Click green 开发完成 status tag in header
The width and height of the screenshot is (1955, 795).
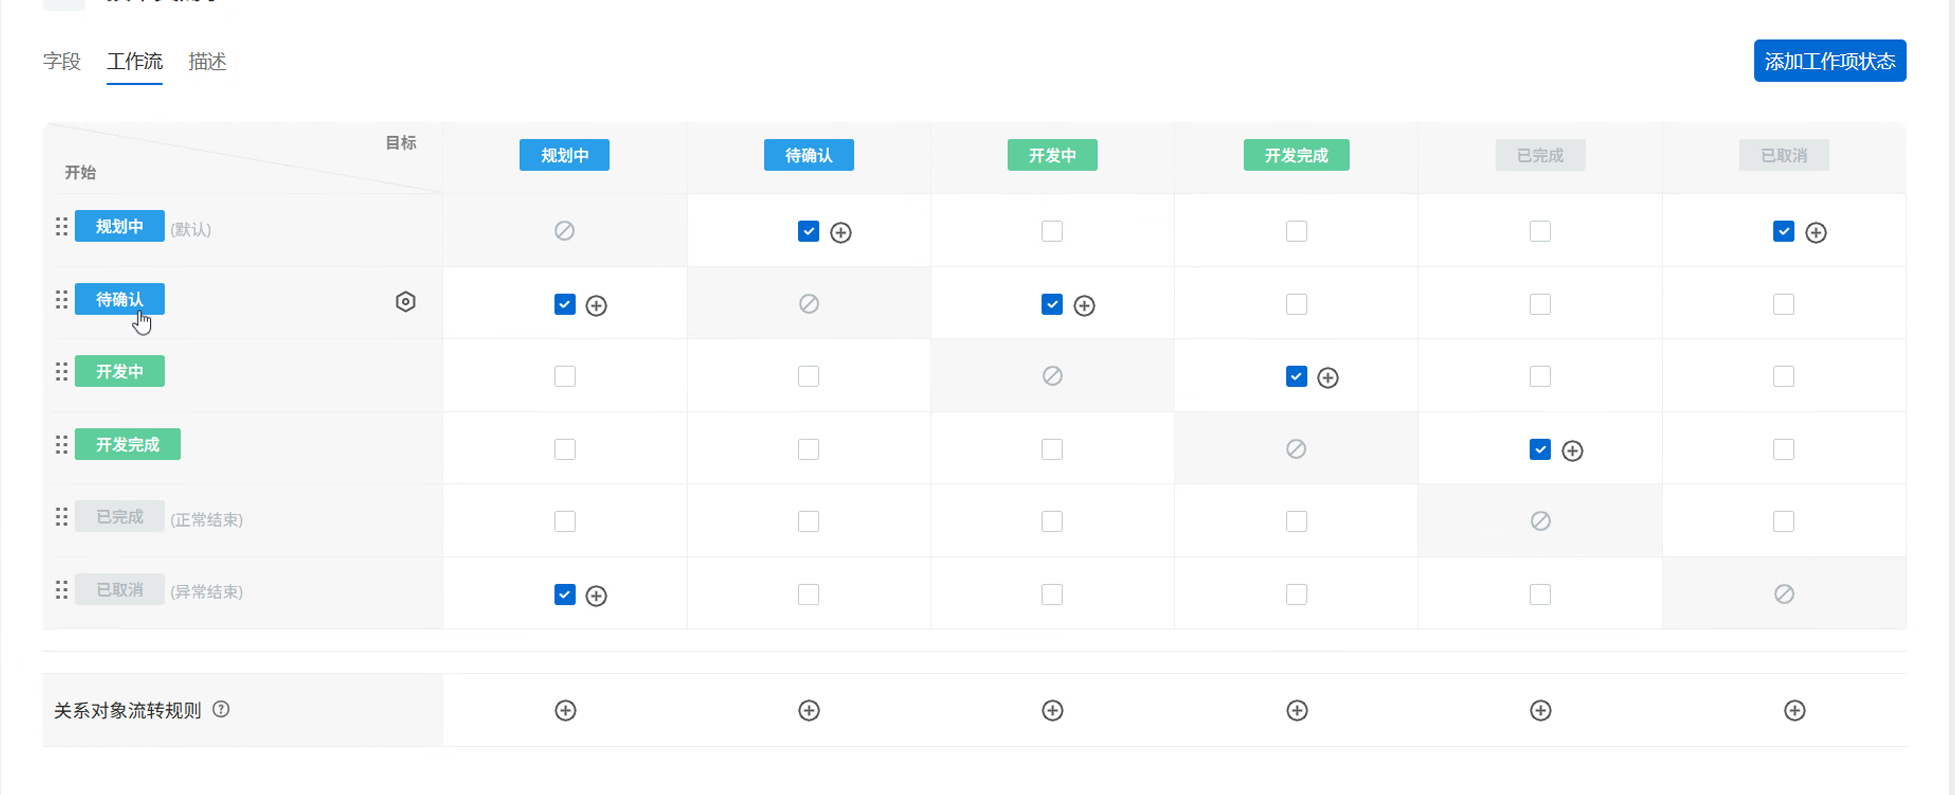[1296, 155]
